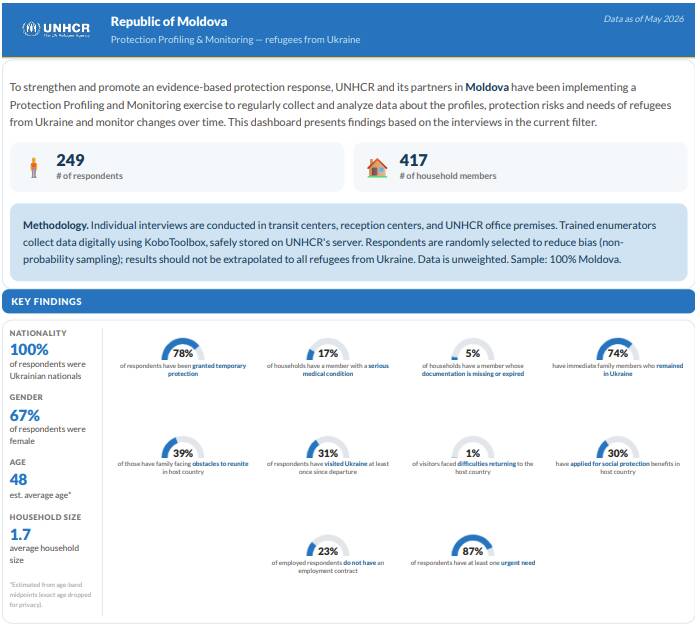Click the bold 'Methodology.' heading
700x627 pixels.
[56, 225]
